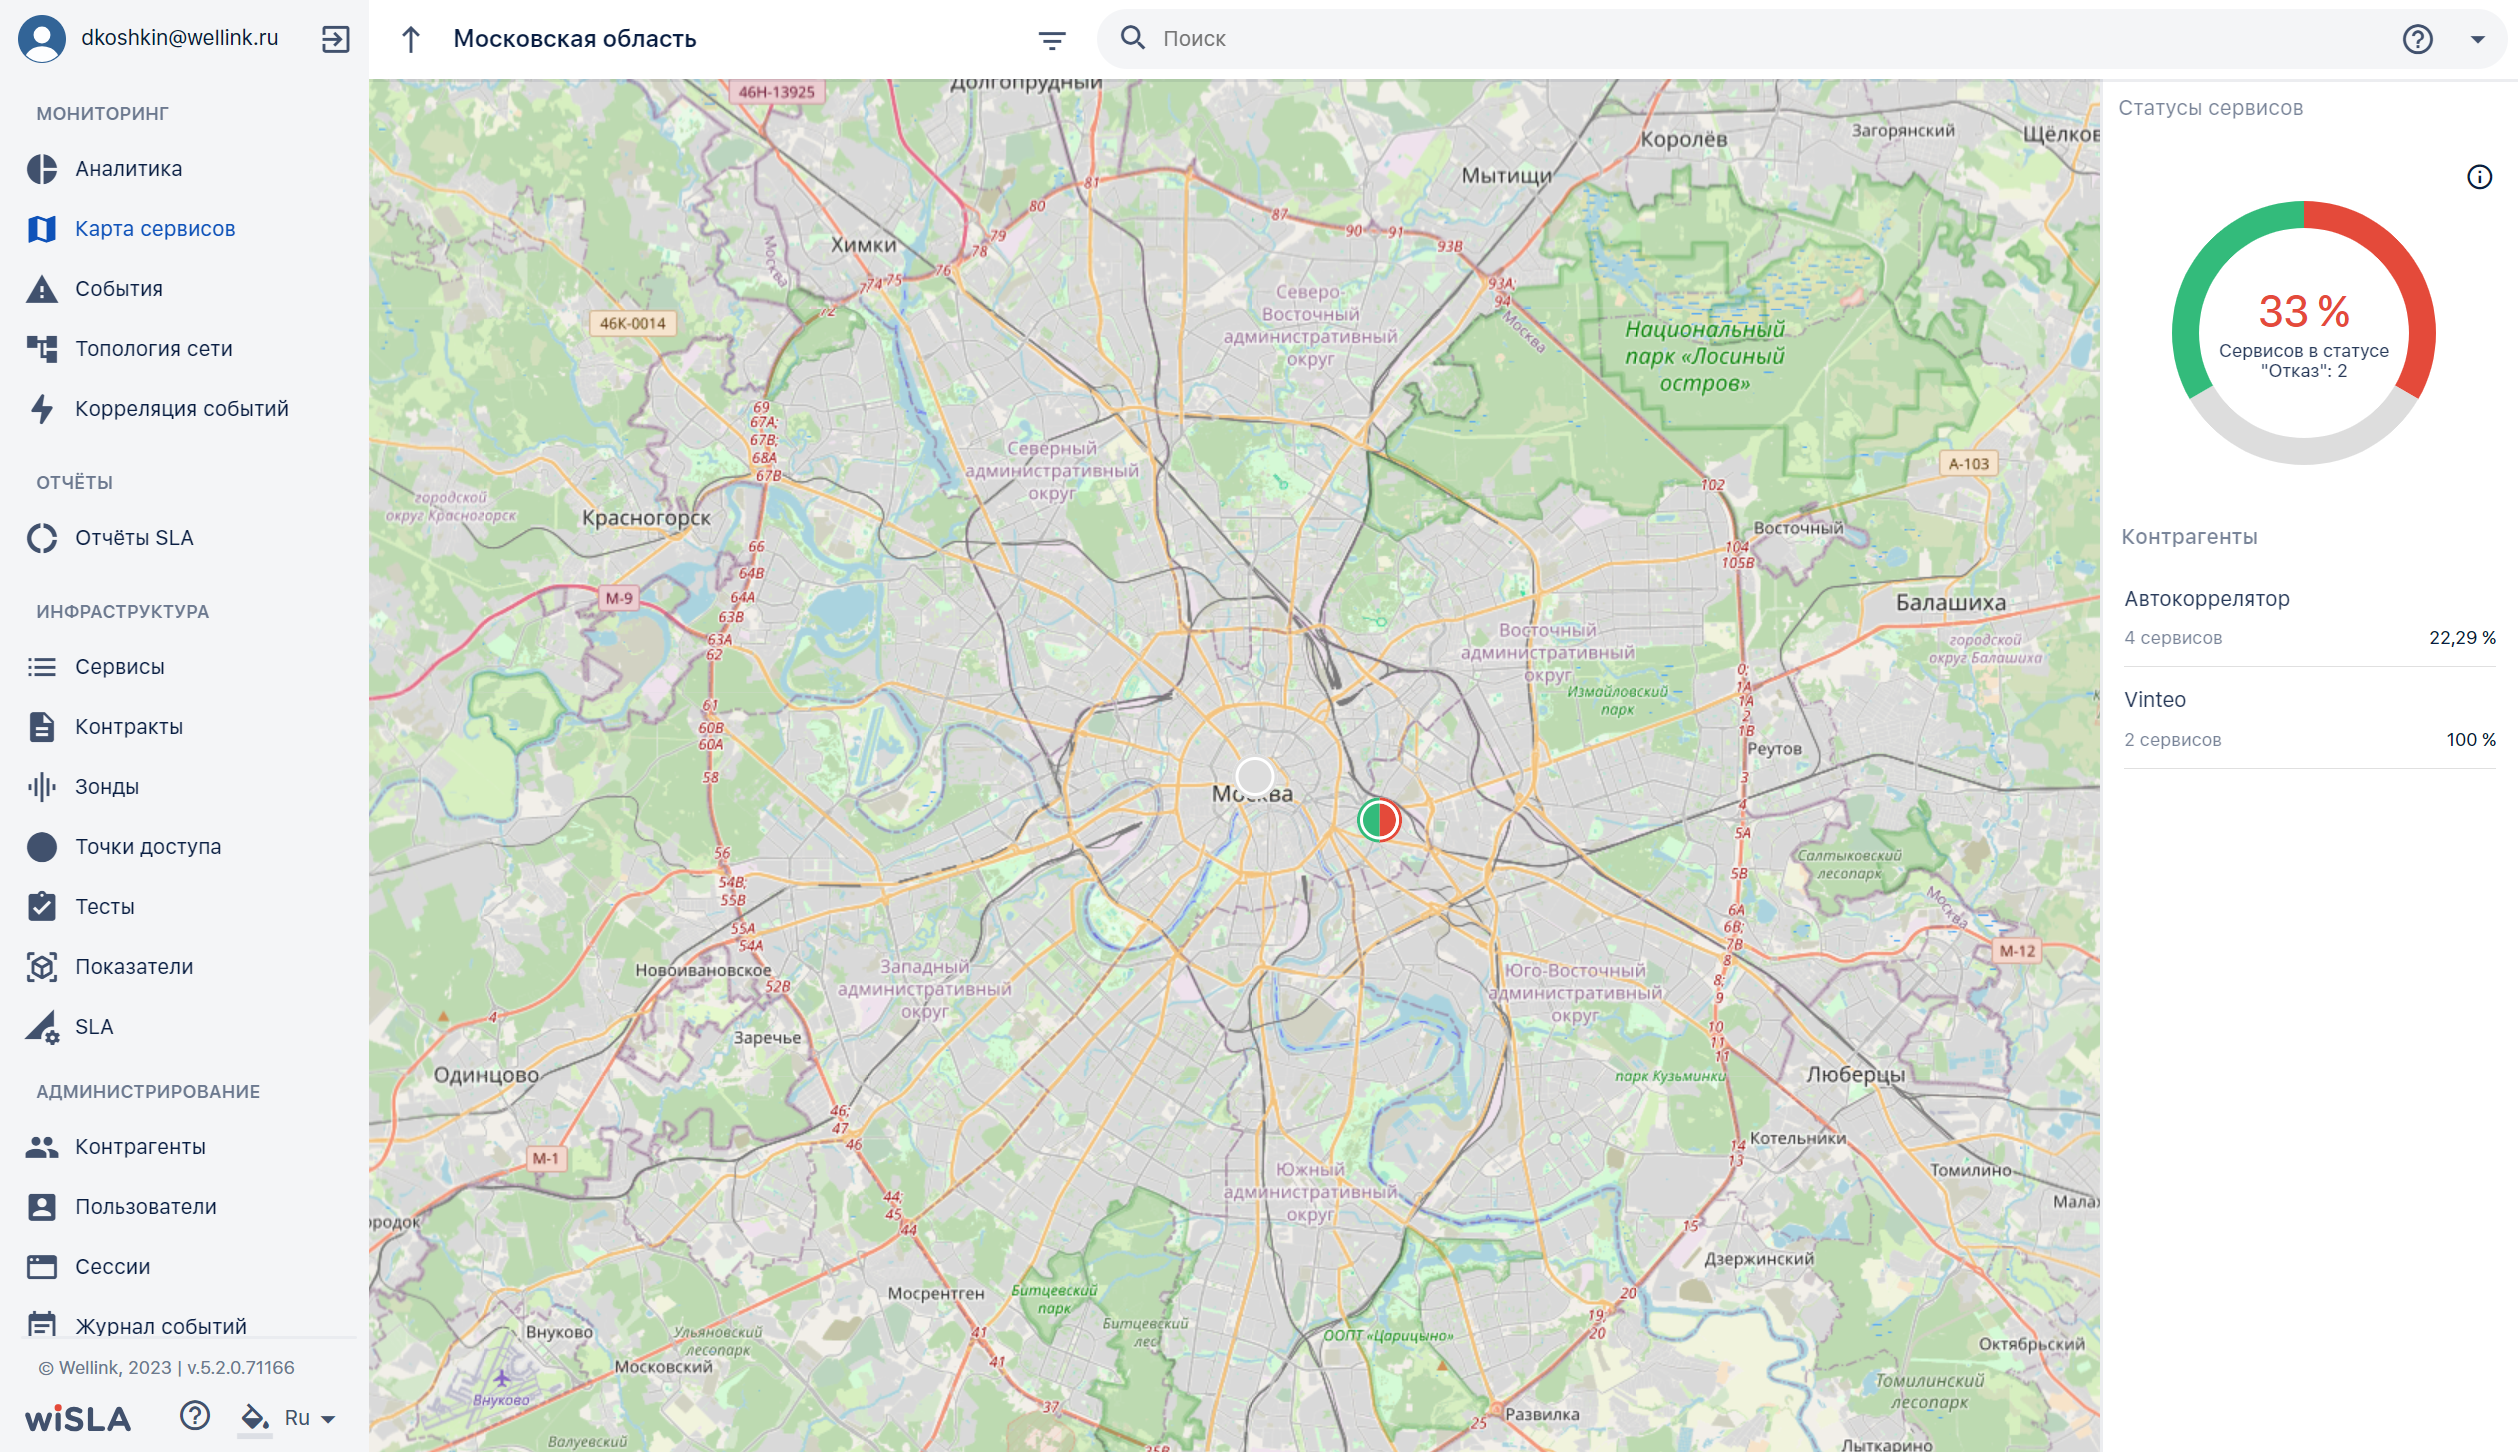Screen dimensions: 2518x1452
Task: Click the Тесты clipboard icon
Action: point(42,906)
